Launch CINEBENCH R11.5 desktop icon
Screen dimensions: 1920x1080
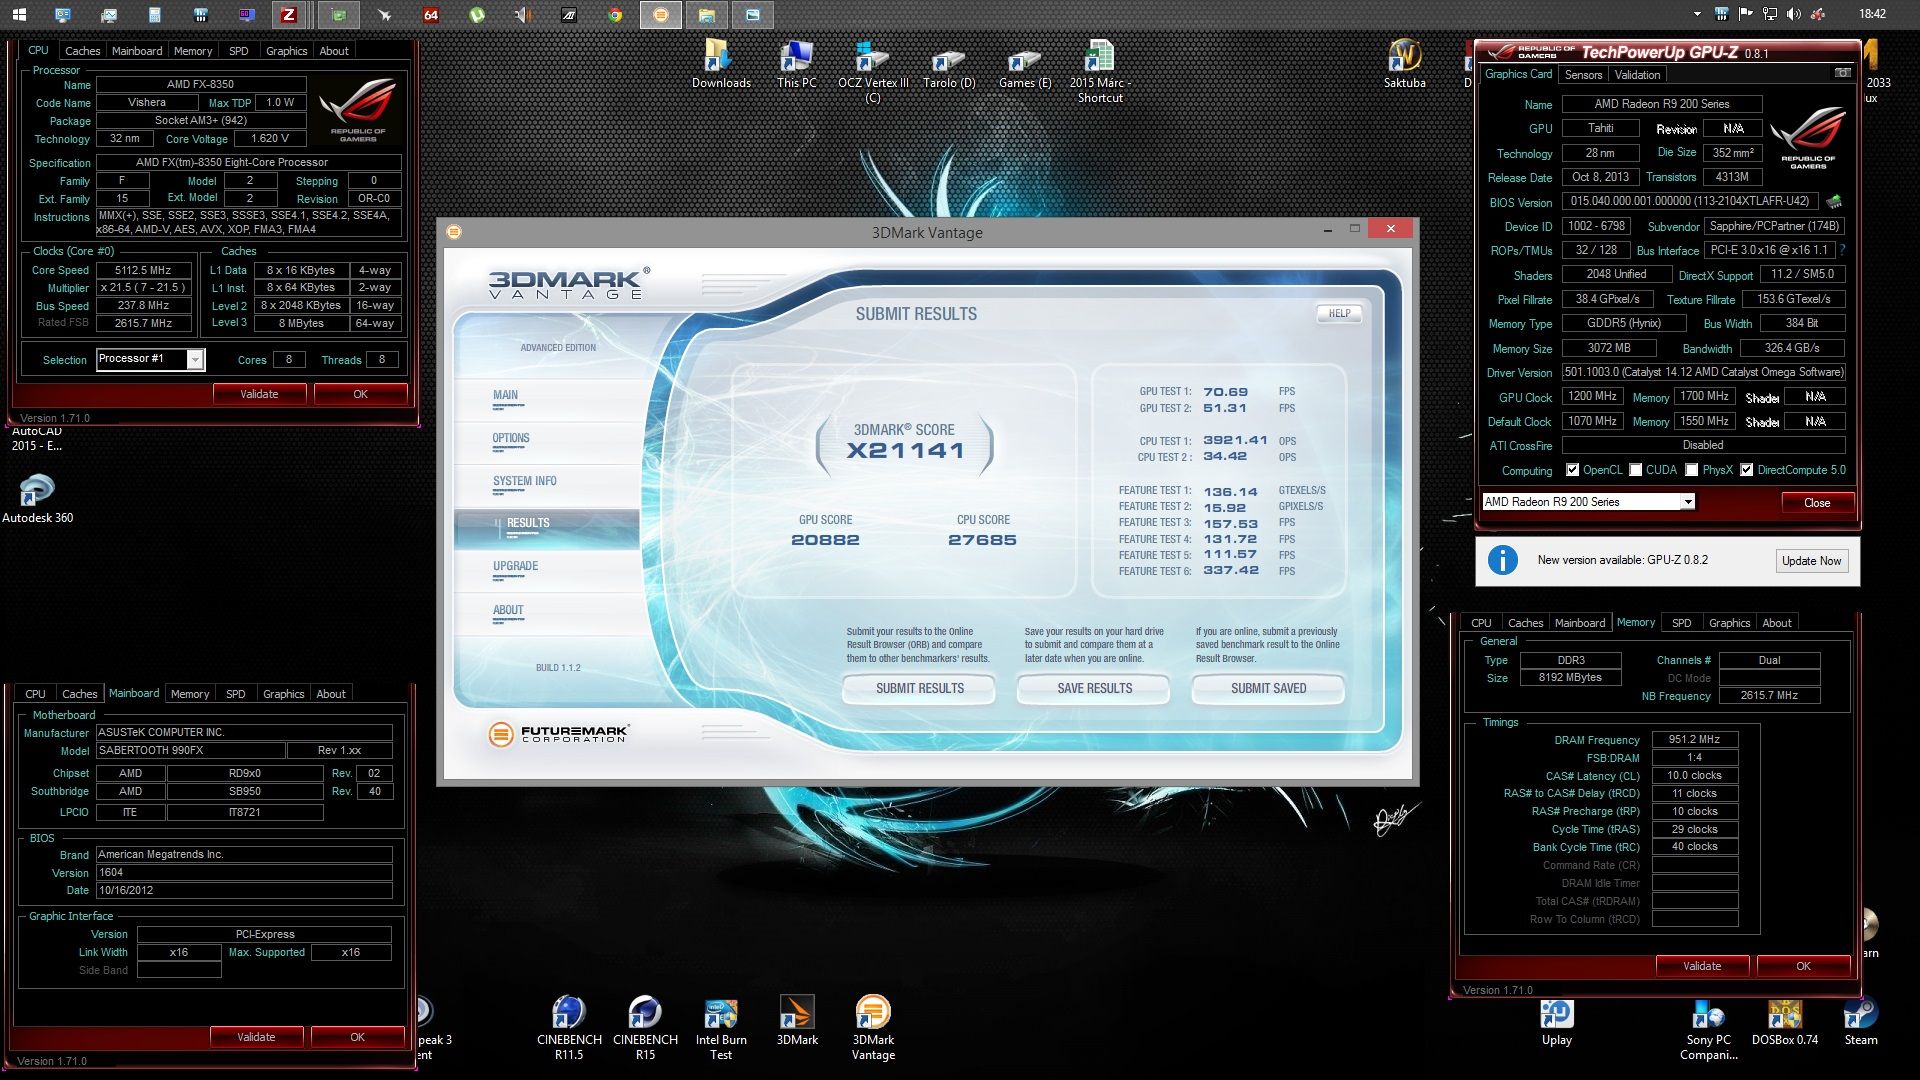coord(569,1028)
